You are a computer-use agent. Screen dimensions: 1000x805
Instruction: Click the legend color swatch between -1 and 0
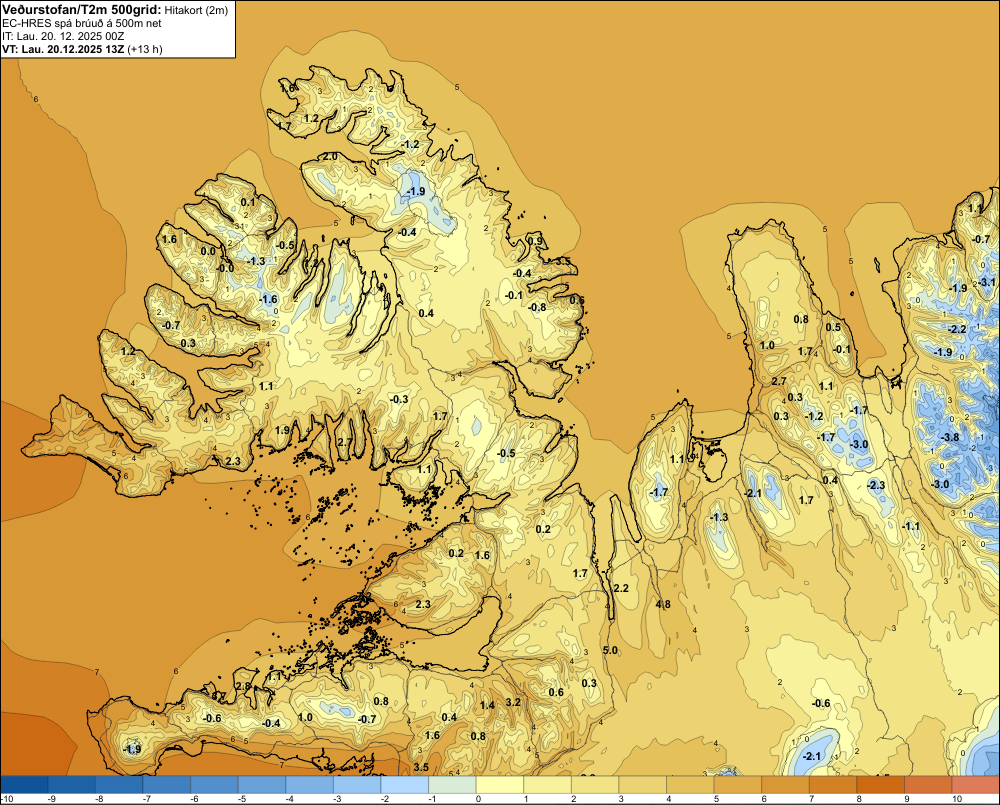(x=452, y=785)
